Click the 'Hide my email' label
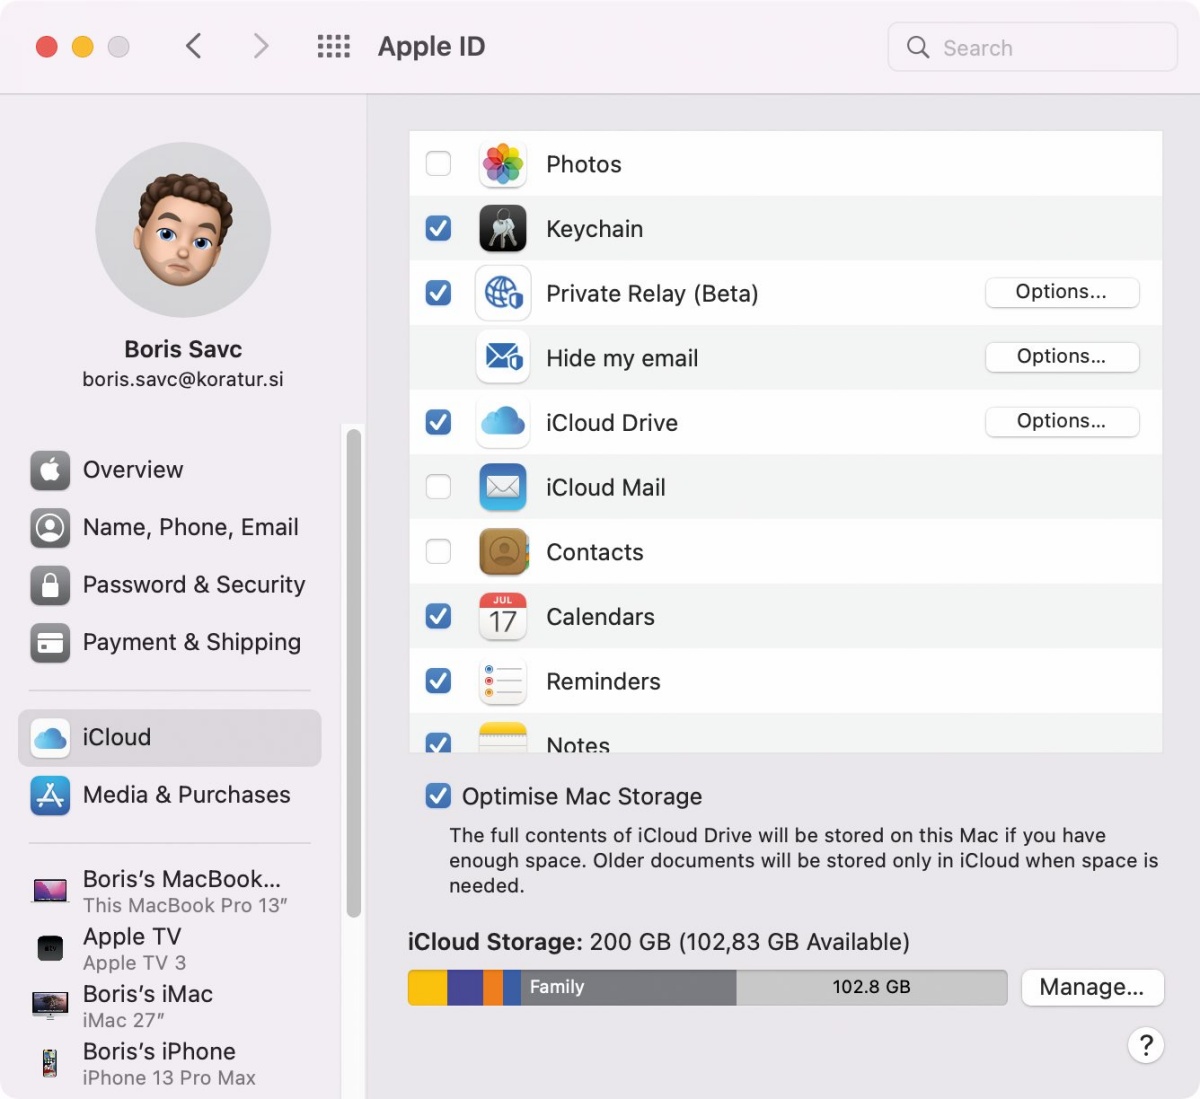This screenshot has width=1200, height=1099. tap(622, 358)
